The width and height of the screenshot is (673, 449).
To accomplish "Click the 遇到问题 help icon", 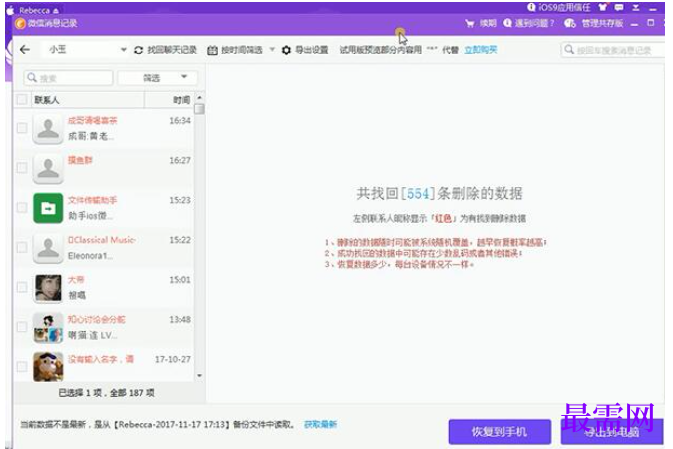I will (x=507, y=23).
